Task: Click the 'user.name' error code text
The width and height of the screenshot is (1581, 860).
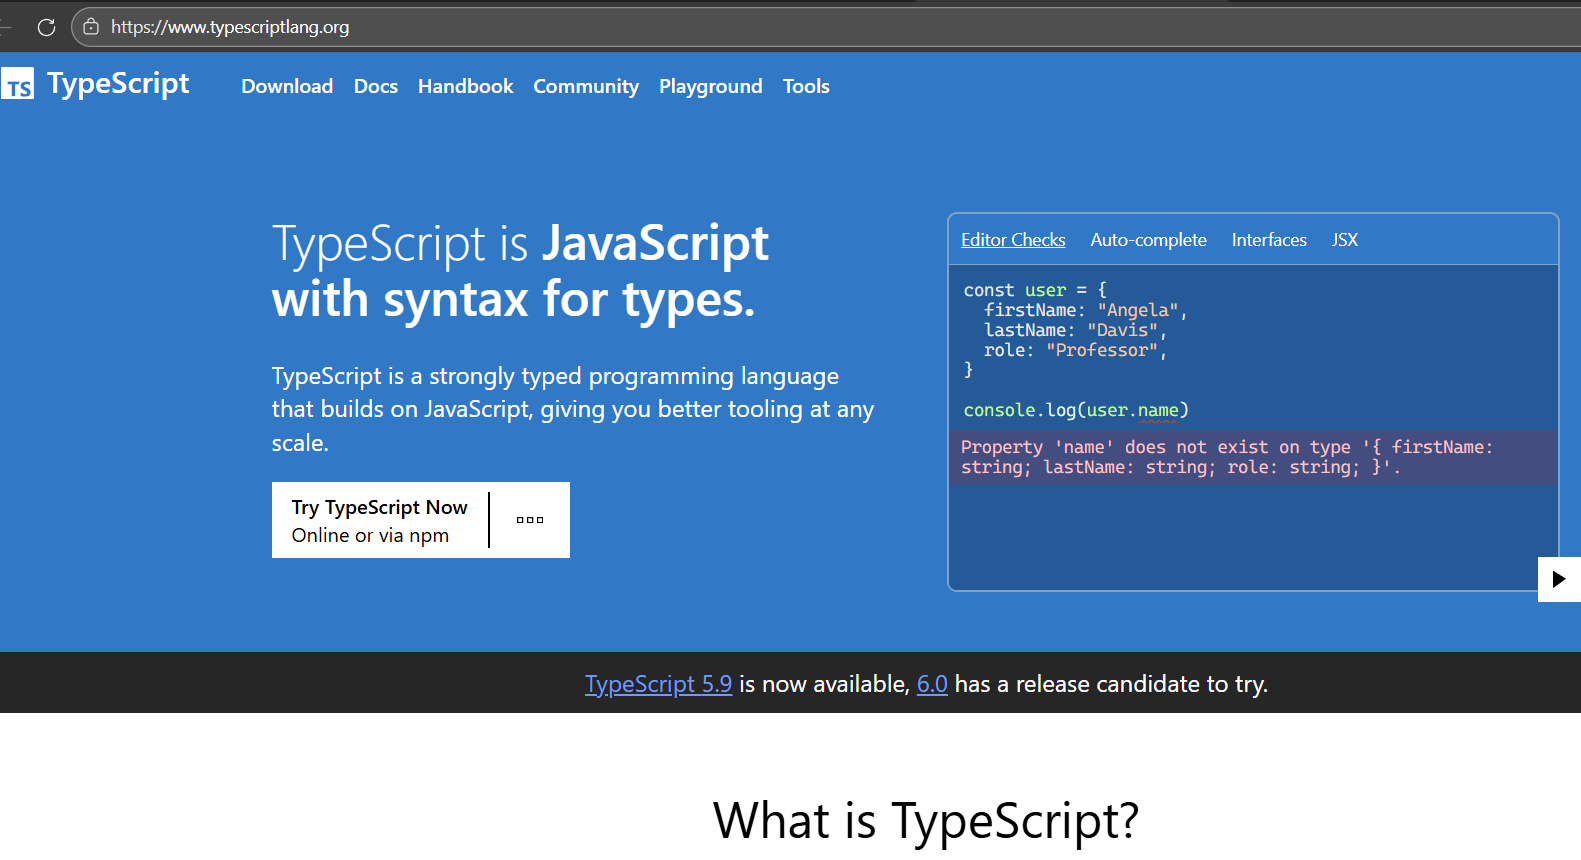Action: (x=1132, y=410)
